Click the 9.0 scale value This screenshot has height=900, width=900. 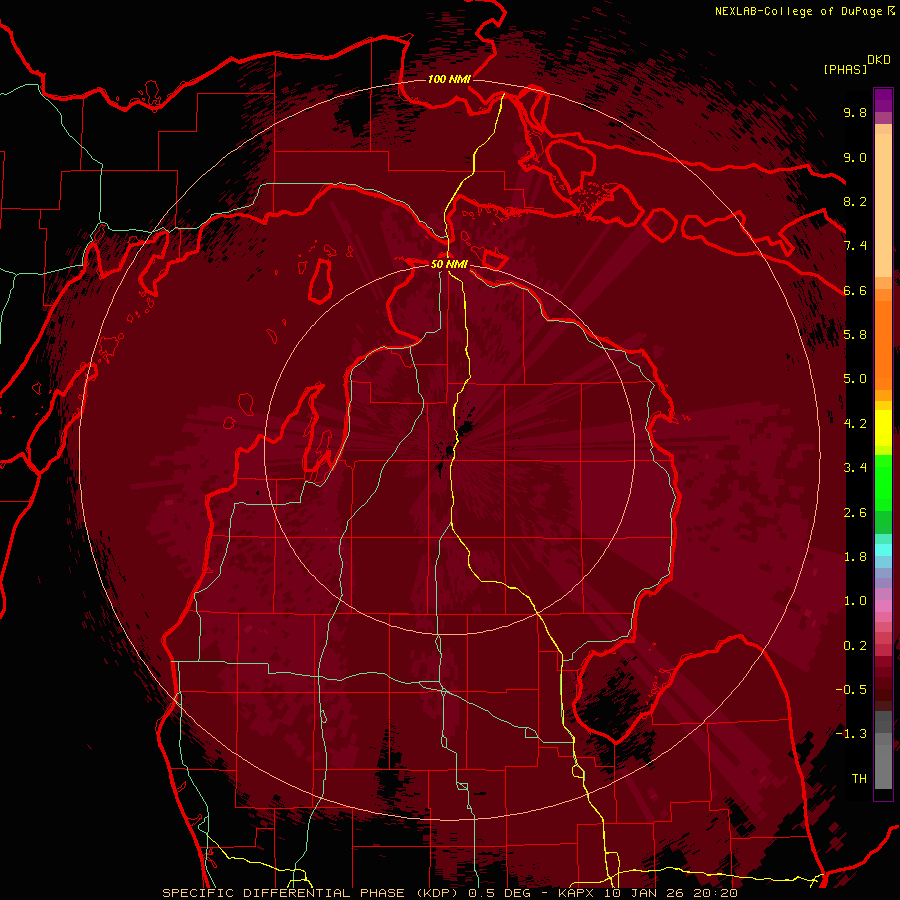tap(855, 157)
